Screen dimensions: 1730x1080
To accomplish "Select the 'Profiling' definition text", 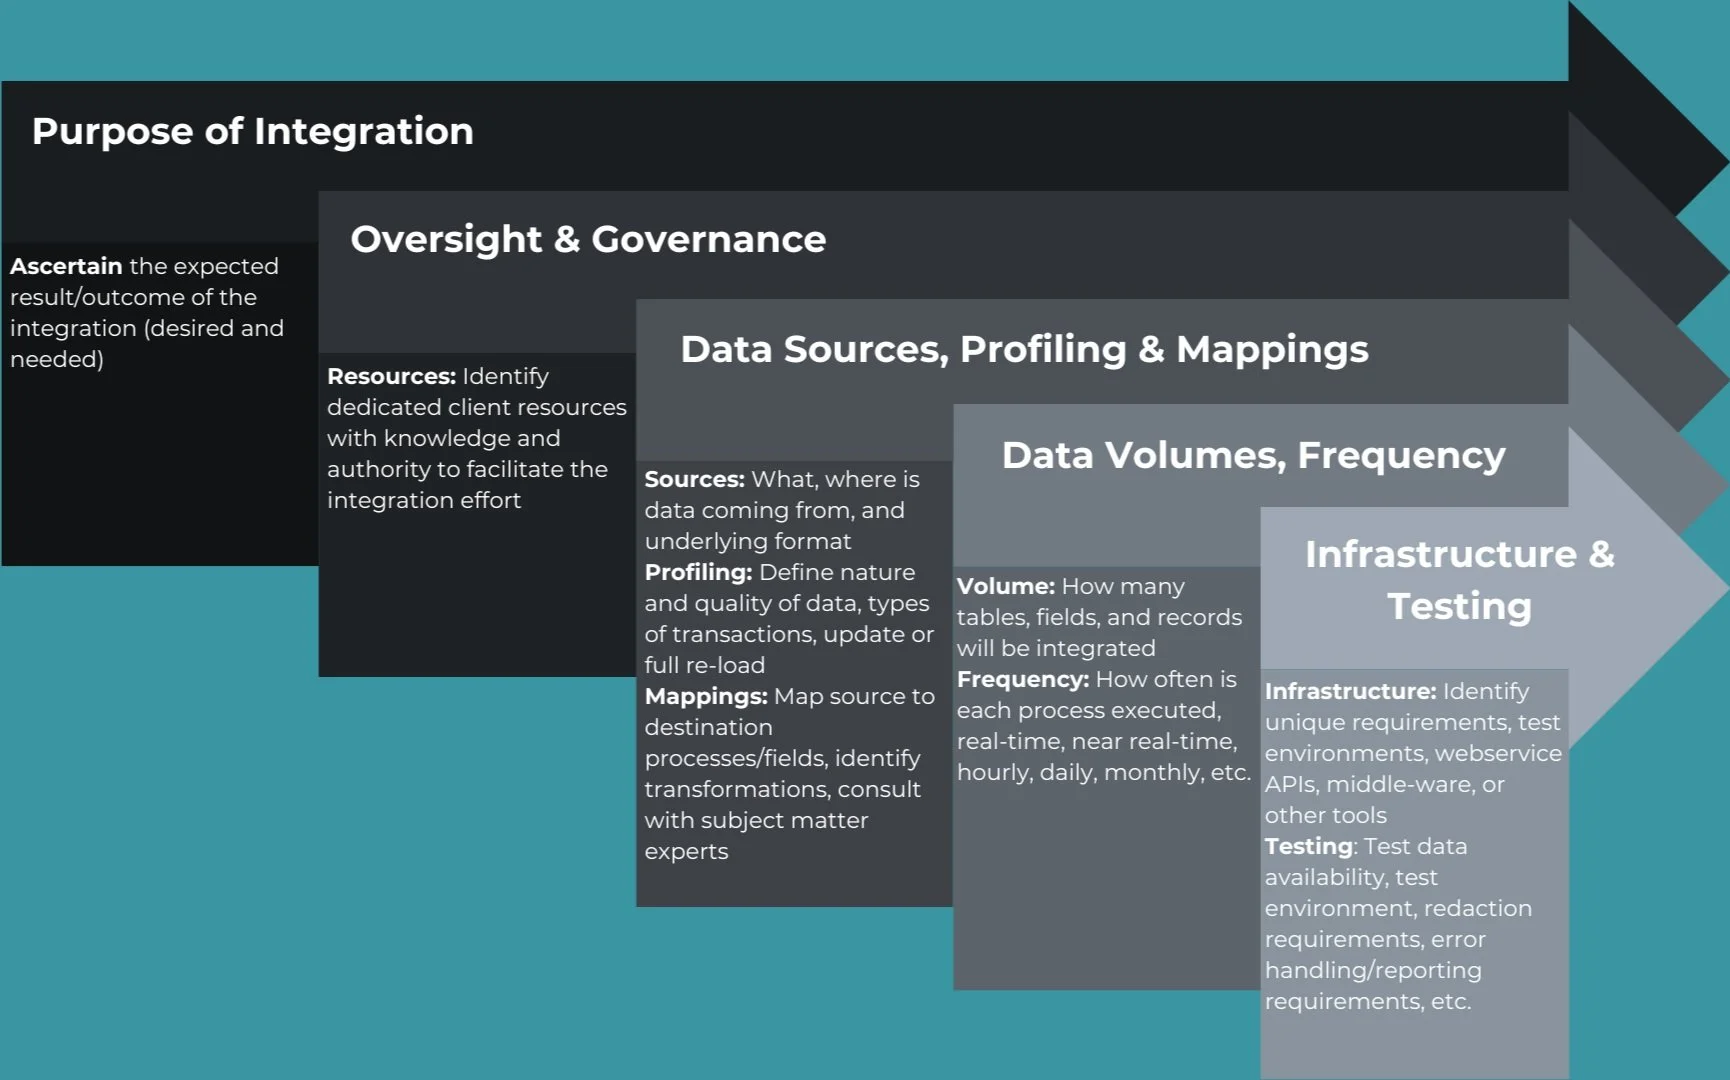I will click(787, 618).
